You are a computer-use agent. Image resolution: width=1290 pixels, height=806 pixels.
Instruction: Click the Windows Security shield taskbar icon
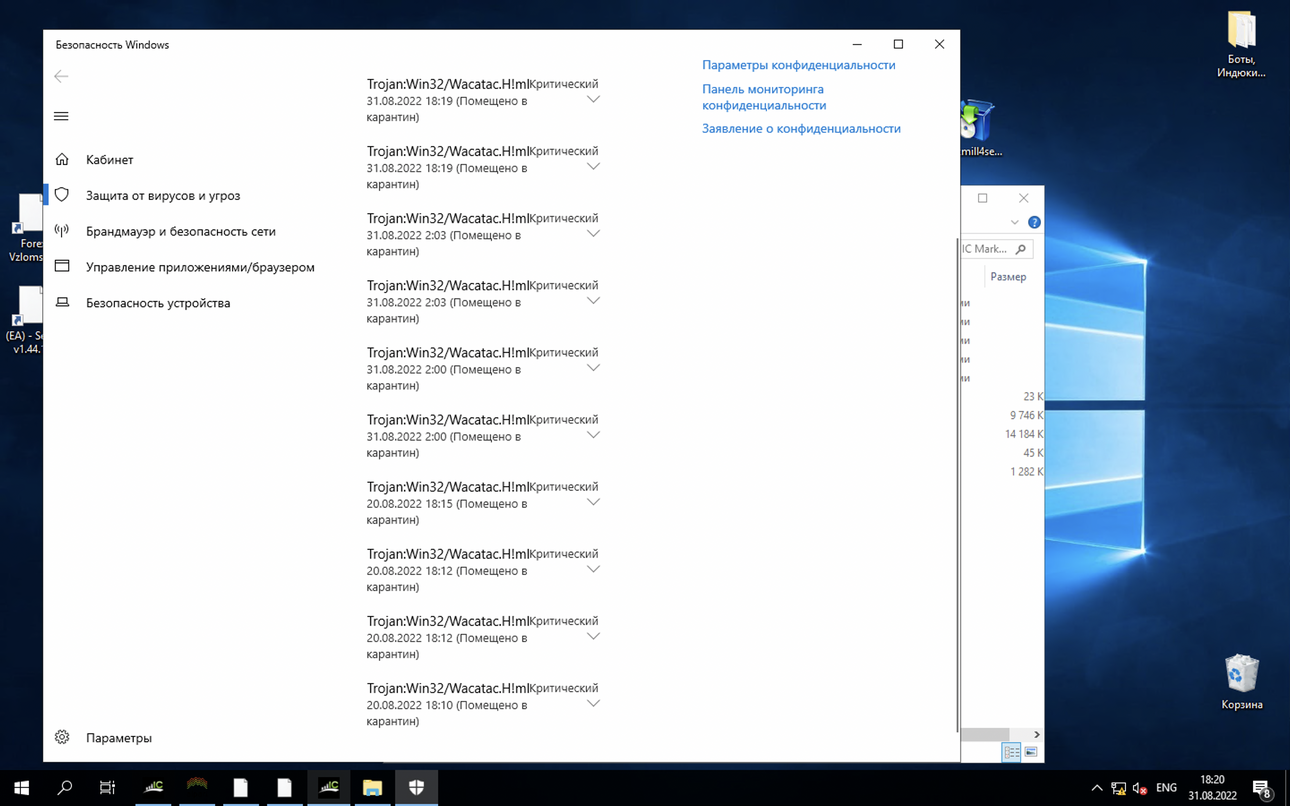pyautogui.click(x=416, y=787)
